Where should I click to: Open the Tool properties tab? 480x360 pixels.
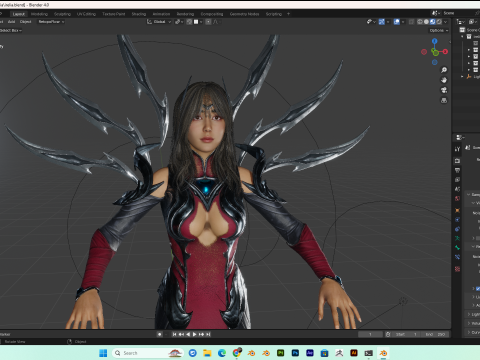point(457,149)
